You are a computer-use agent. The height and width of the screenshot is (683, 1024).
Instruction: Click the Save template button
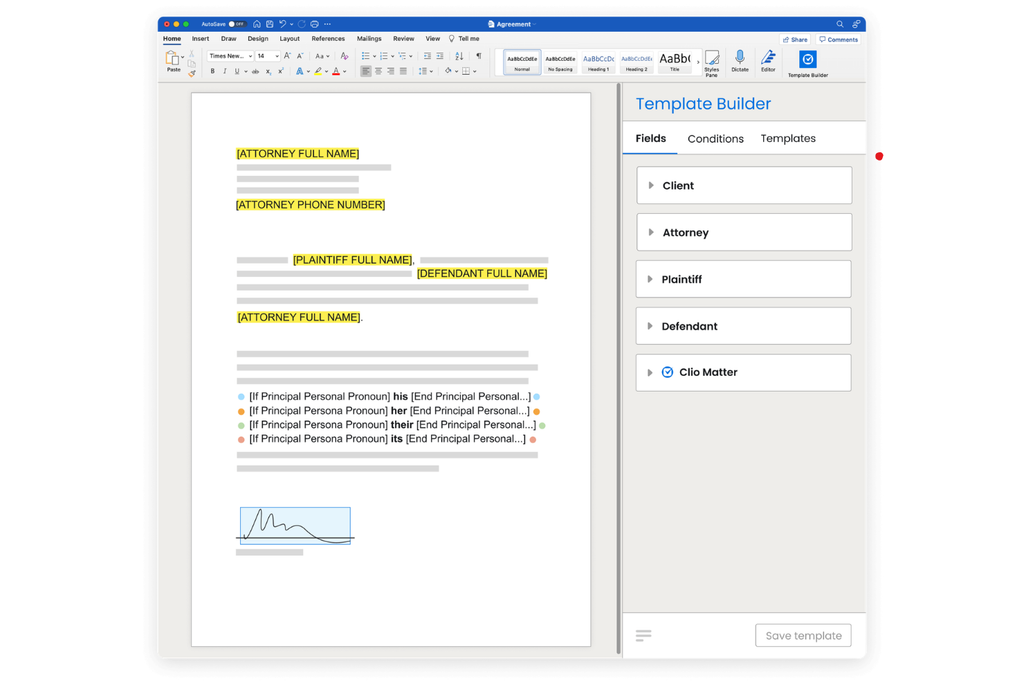point(803,635)
